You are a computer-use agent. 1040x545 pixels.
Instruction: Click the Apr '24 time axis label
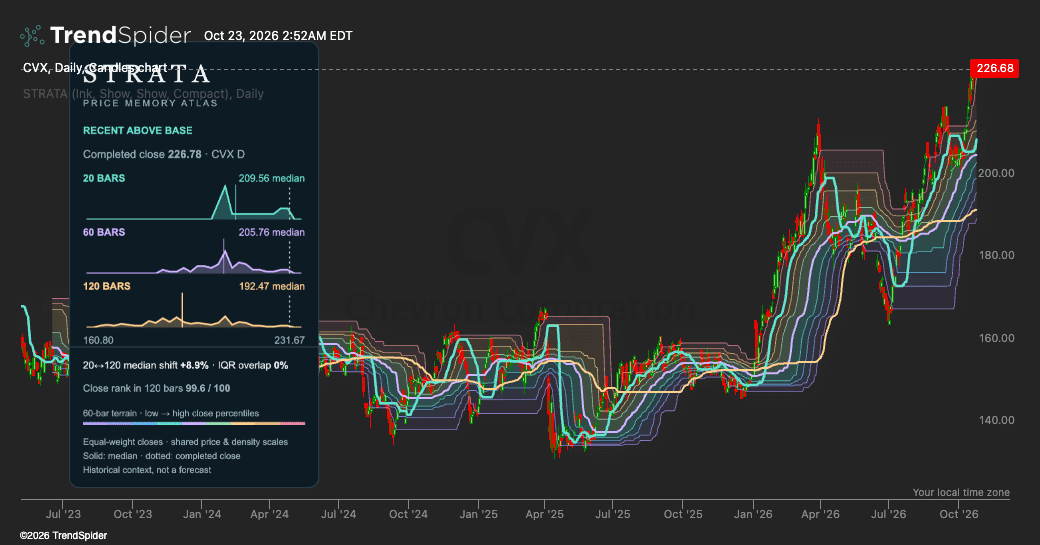[x=269, y=514]
